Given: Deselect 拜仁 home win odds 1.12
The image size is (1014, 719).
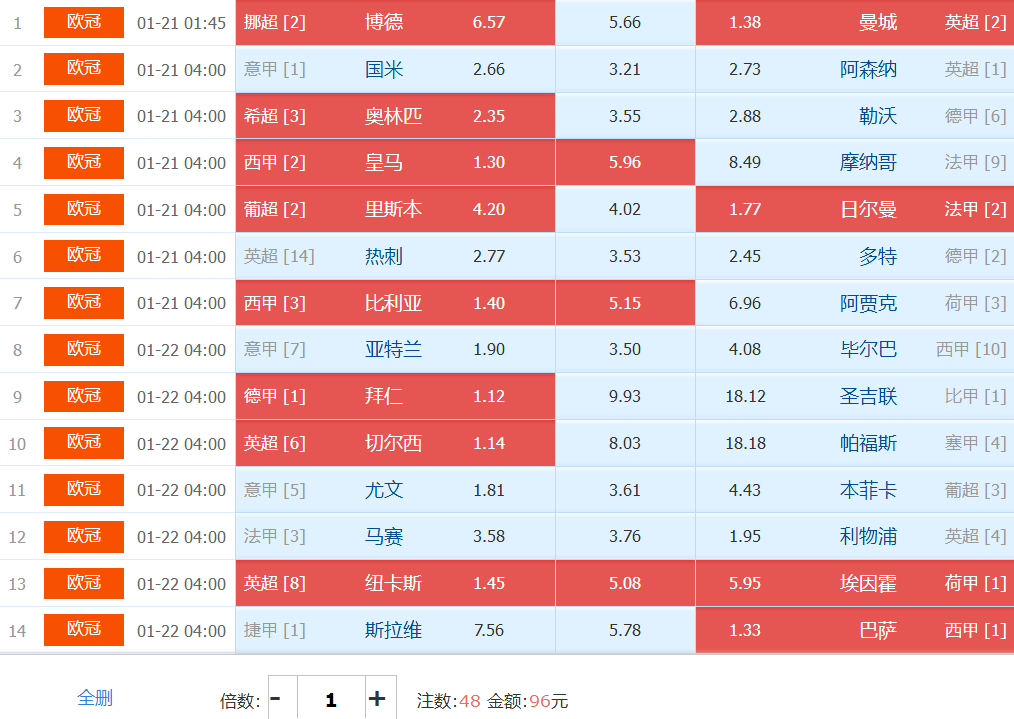Looking at the screenshot, I should point(395,397).
